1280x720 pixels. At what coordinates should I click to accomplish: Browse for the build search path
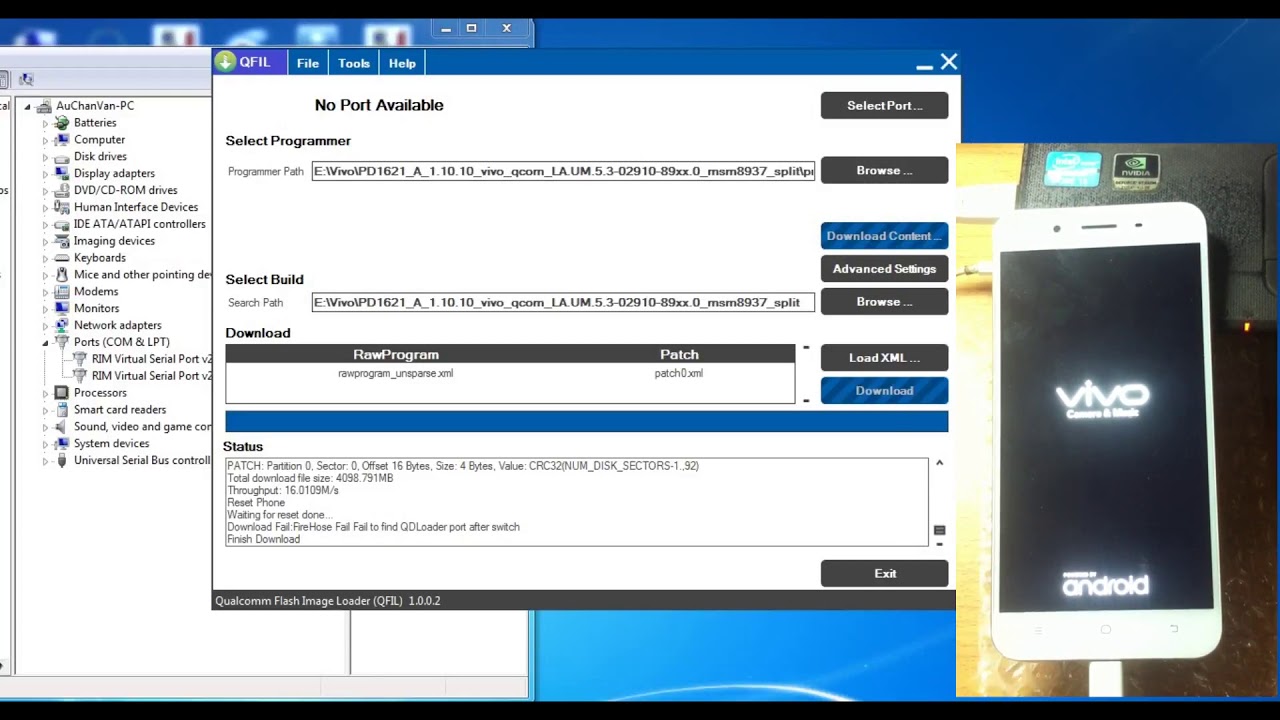pos(884,301)
